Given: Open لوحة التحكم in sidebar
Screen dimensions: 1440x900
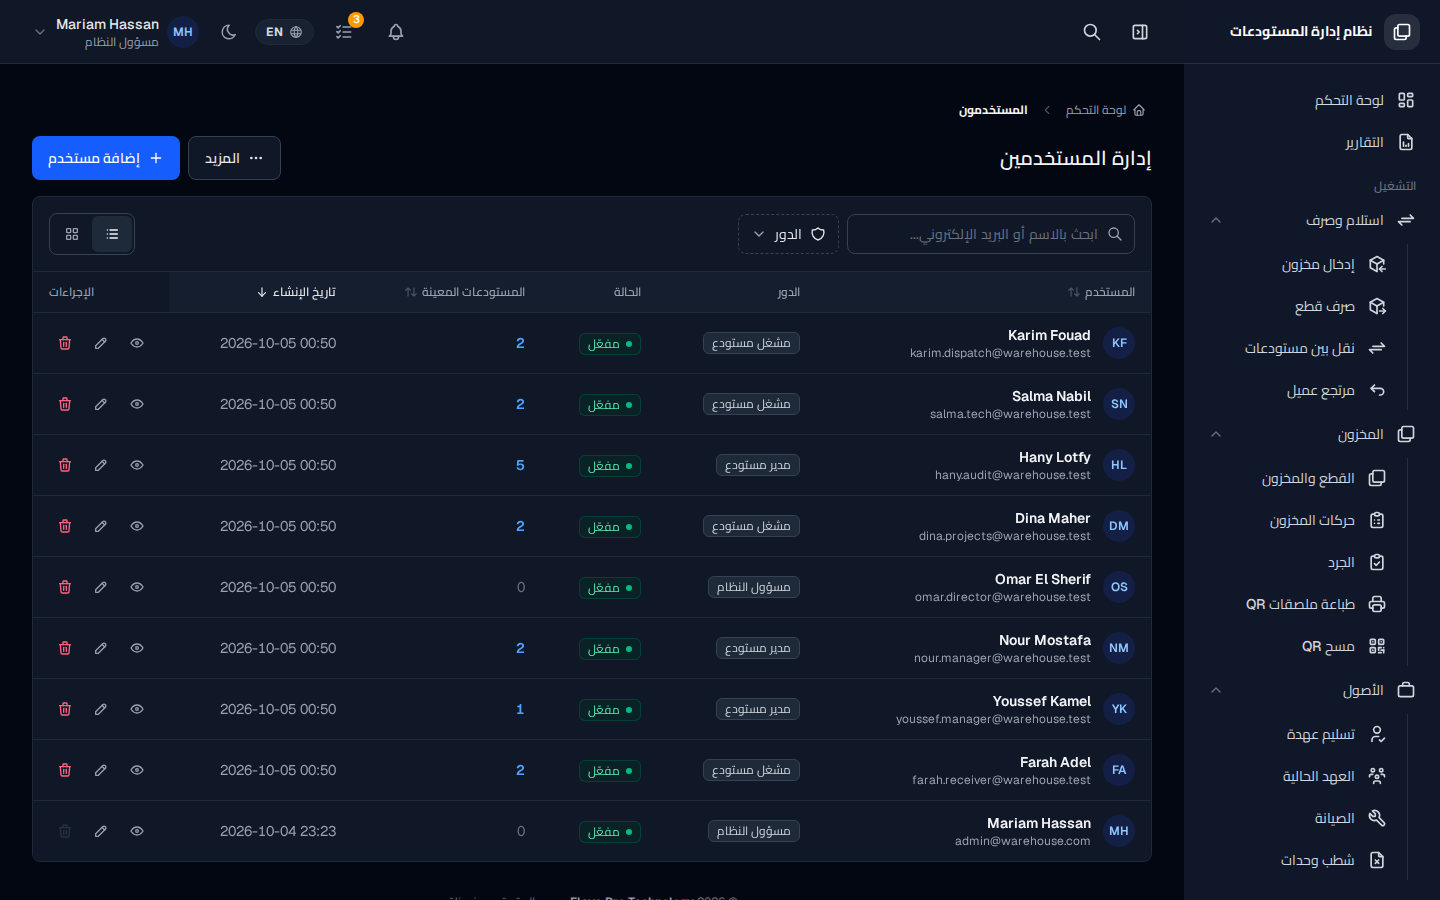Looking at the screenshot, I should pyautogui.click(x=1312, y=100).
